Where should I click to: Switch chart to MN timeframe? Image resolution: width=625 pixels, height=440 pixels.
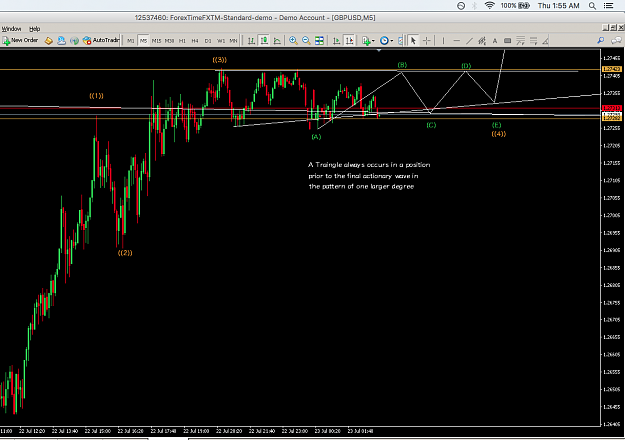pos(233,41)
